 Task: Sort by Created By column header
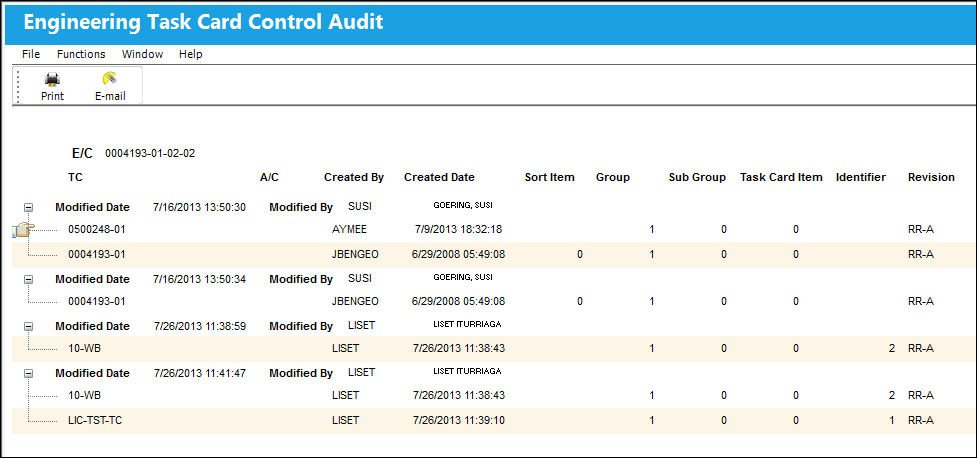point(354,178)
